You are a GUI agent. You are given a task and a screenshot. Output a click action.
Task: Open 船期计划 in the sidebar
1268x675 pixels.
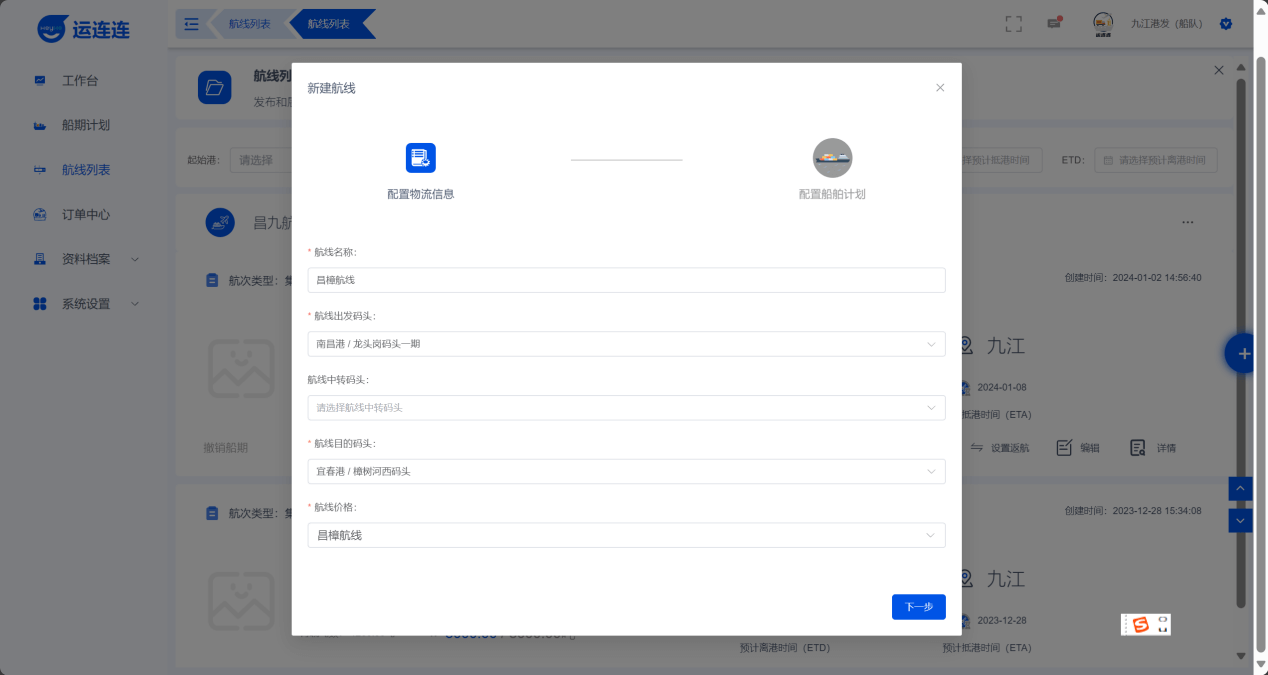(x=86, y=125)
